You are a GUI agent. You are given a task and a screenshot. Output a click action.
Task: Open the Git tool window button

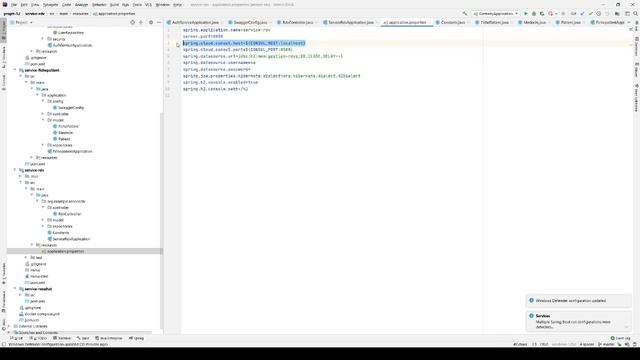[16, 338]
